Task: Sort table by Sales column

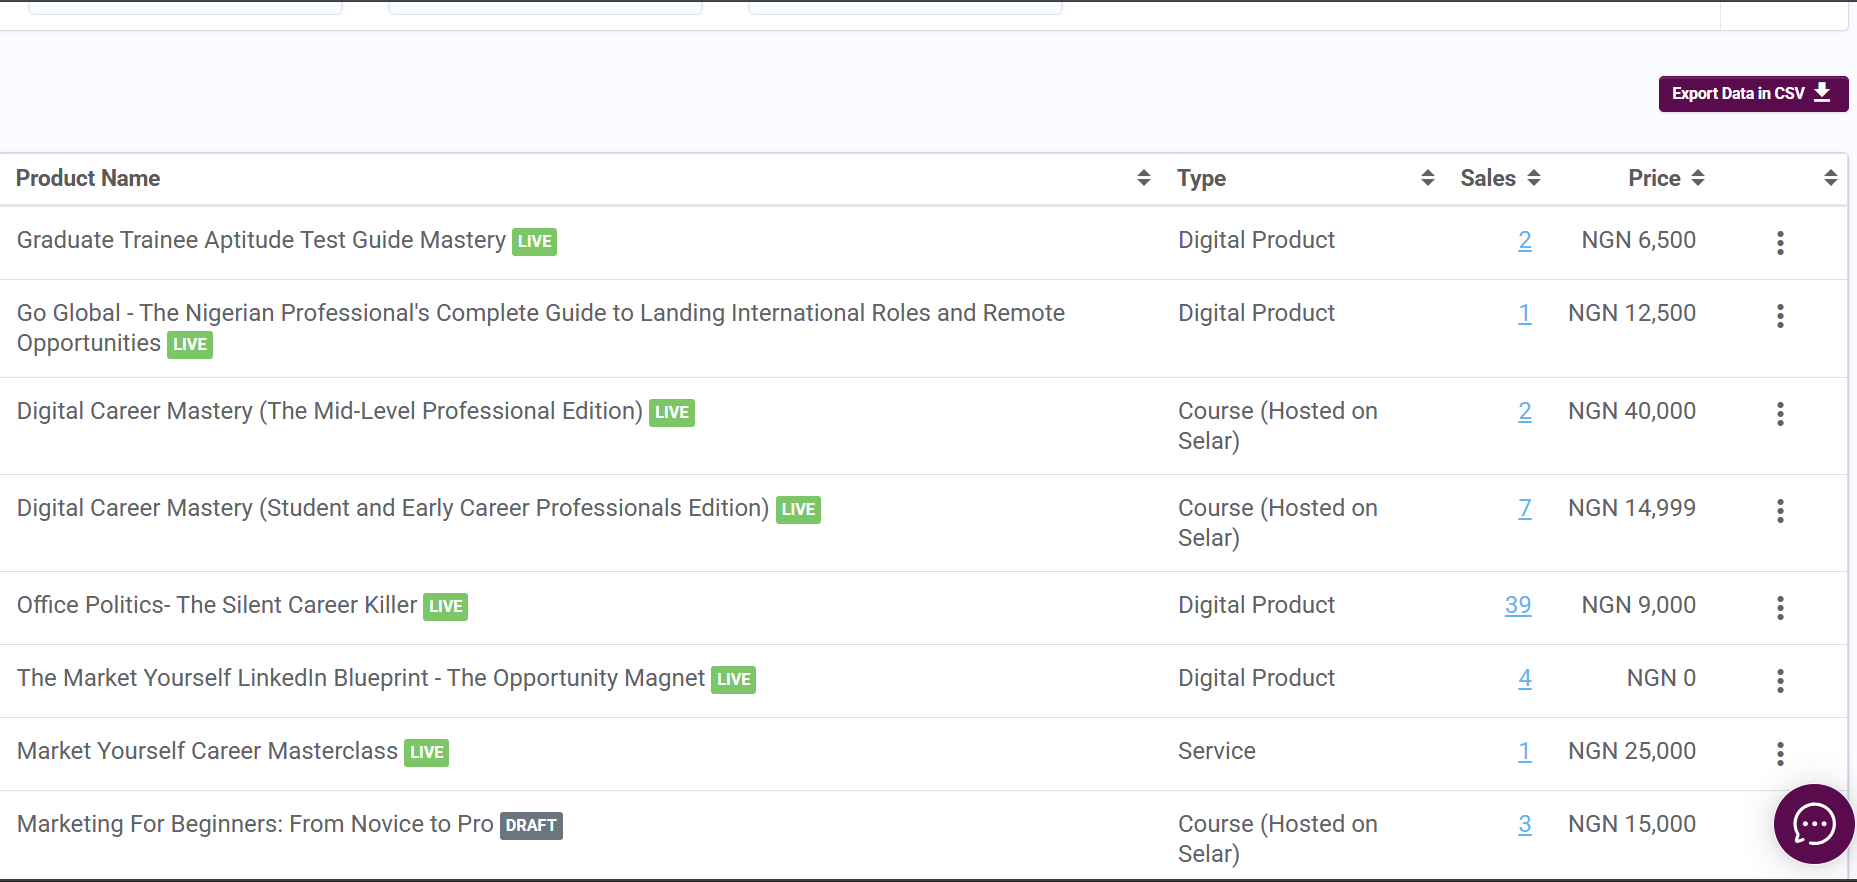Action: pos(1534,178)
